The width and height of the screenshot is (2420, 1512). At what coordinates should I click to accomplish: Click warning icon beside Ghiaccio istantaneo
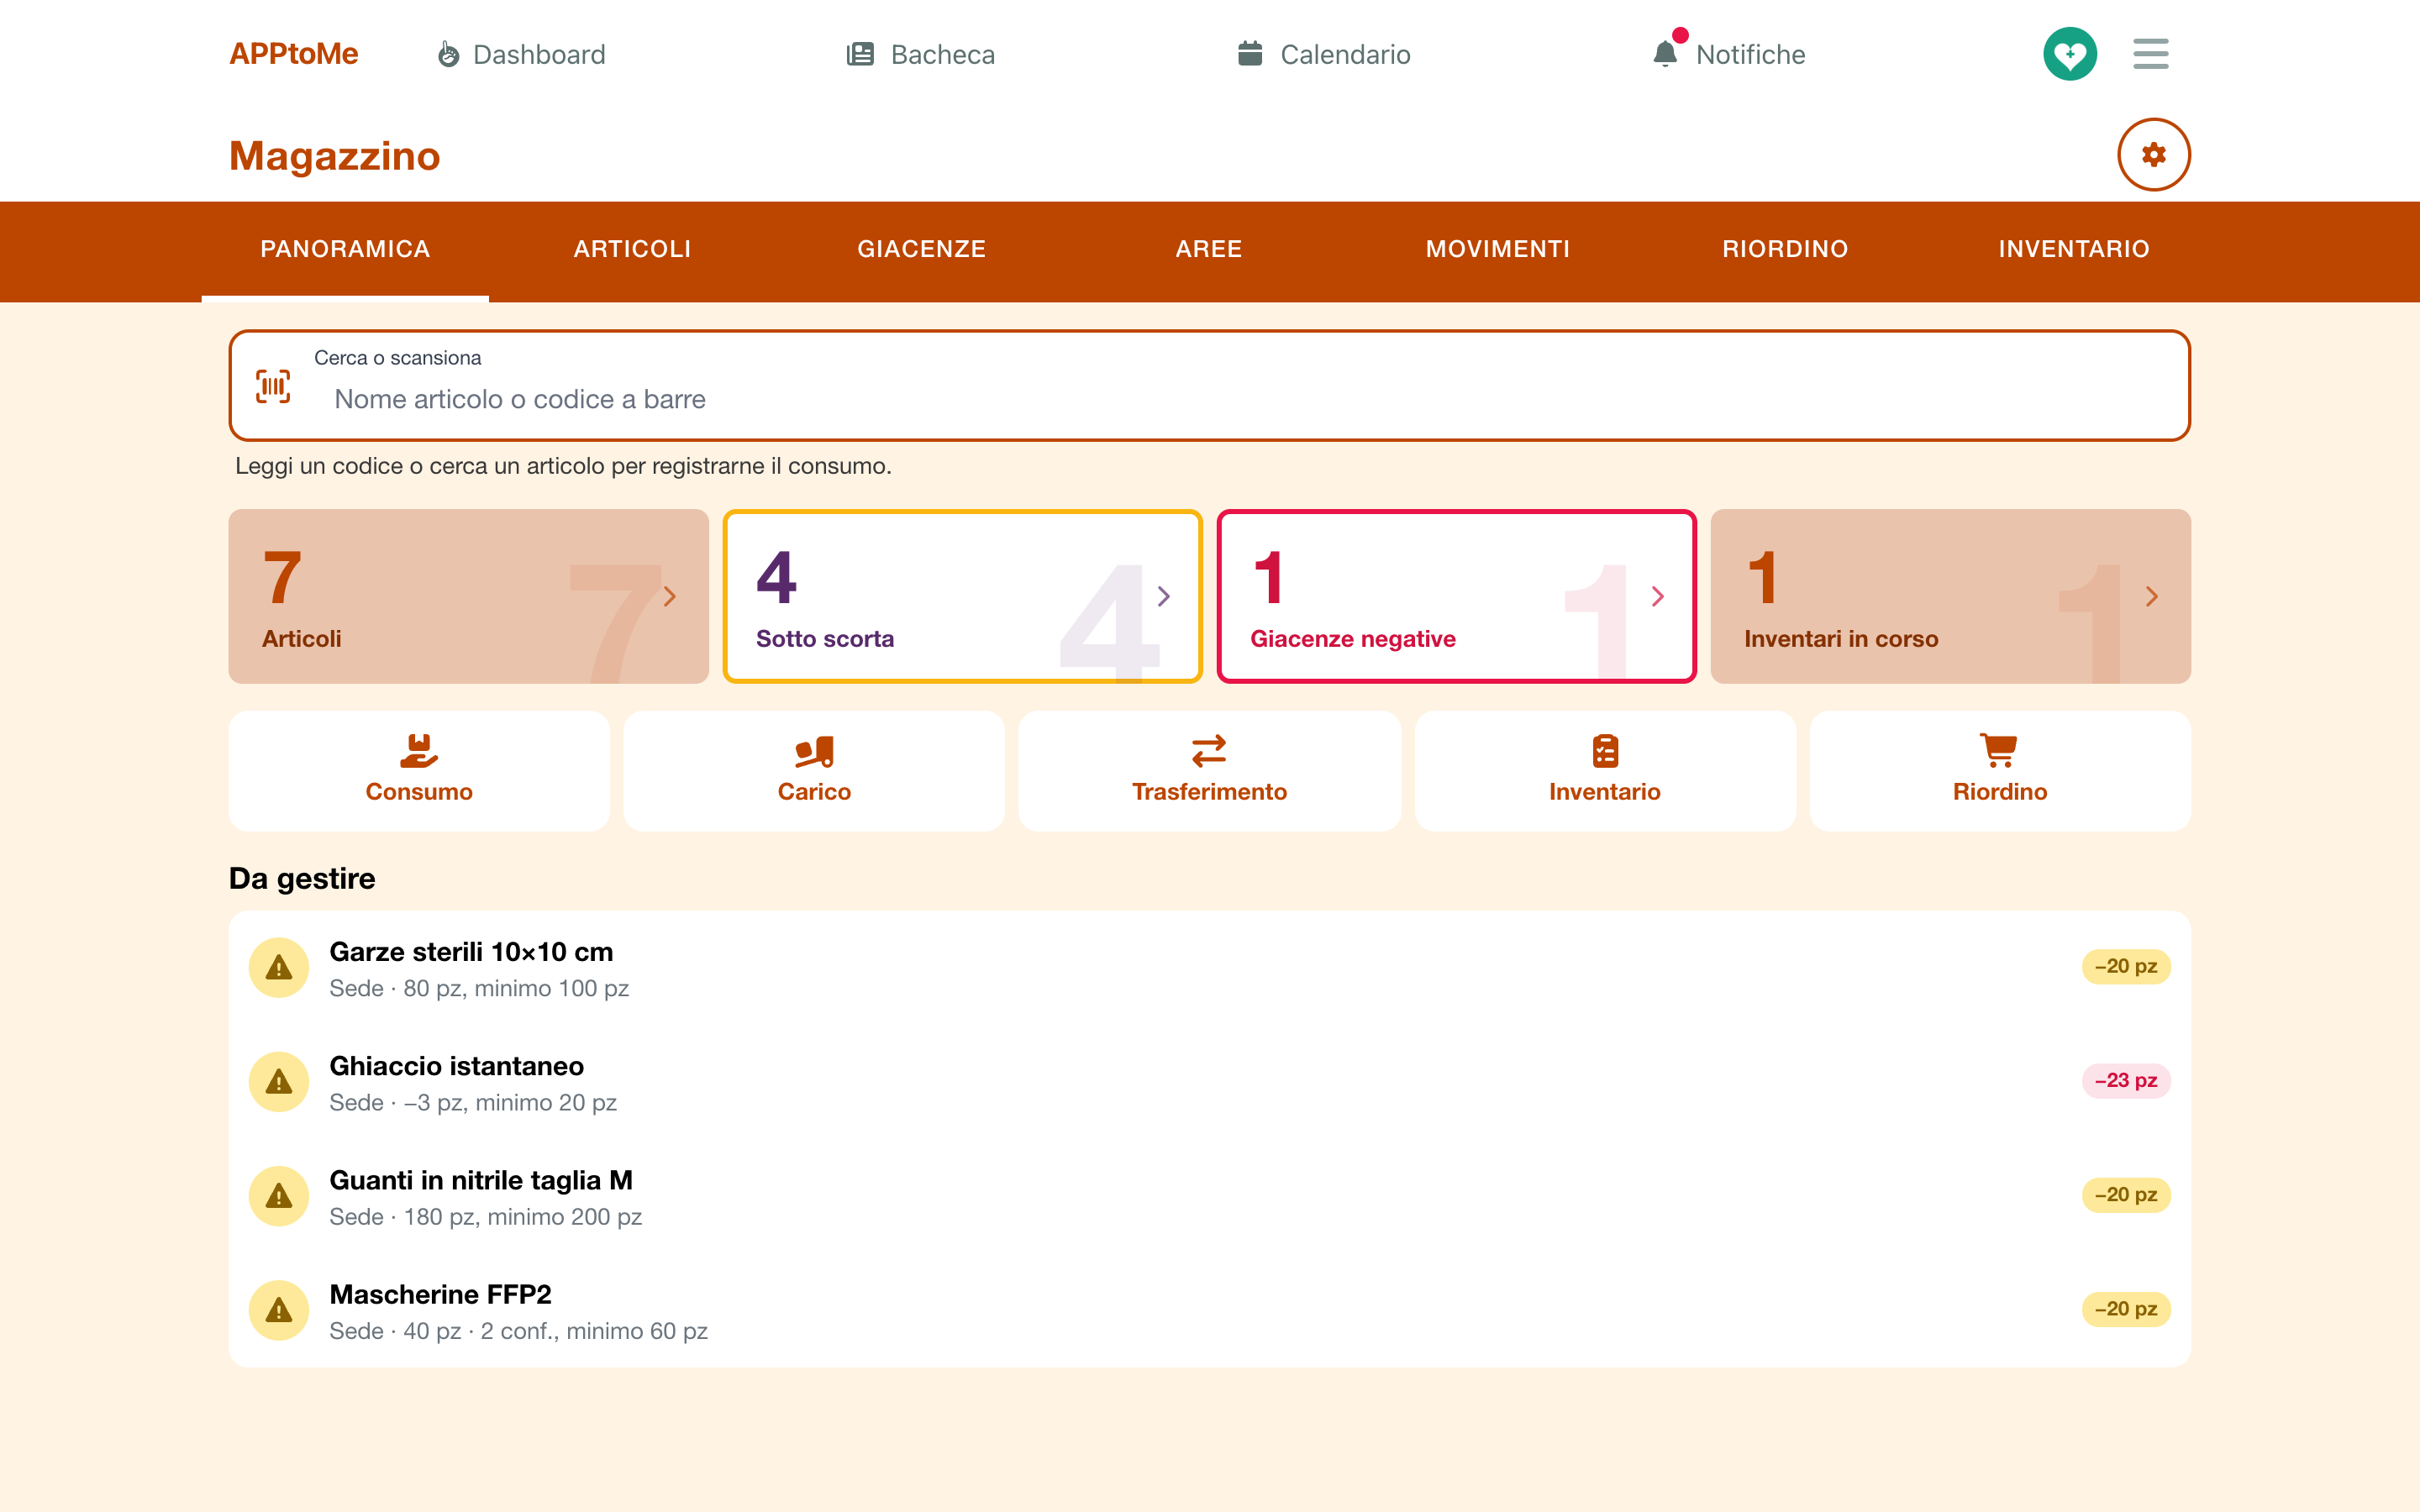(279, 1082)
